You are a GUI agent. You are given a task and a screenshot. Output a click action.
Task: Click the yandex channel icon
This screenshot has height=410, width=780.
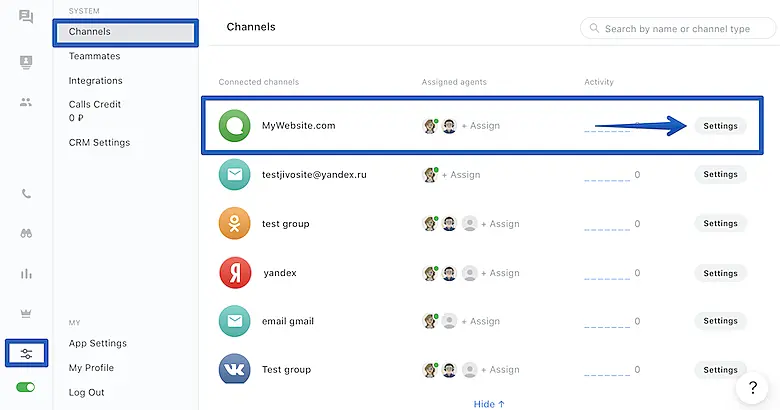(x=235, y=273)
